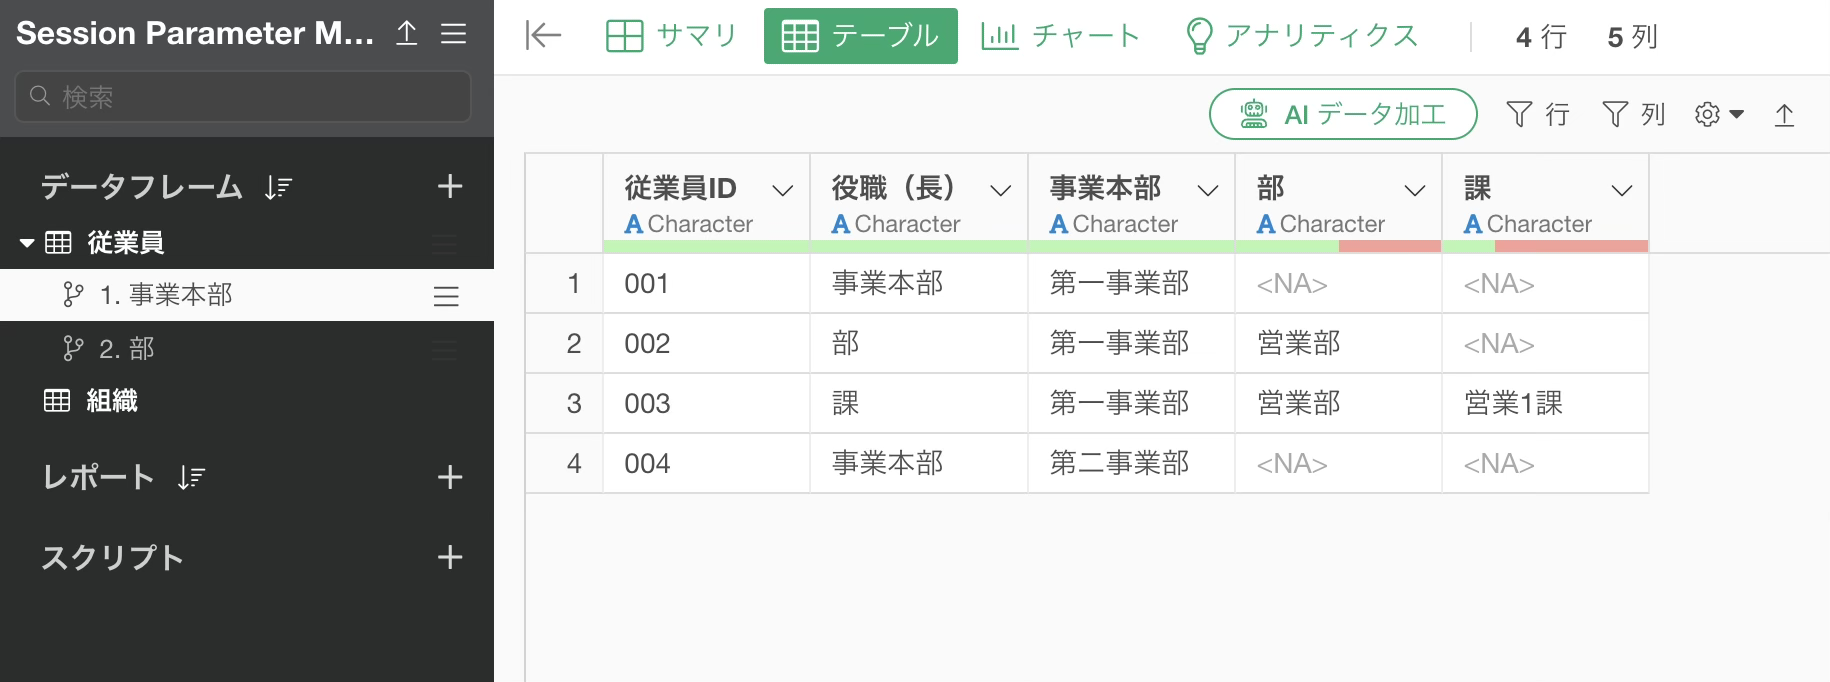1830x682 pixels.
Task: Click the AI データ加工 button
Action: 1343,114
